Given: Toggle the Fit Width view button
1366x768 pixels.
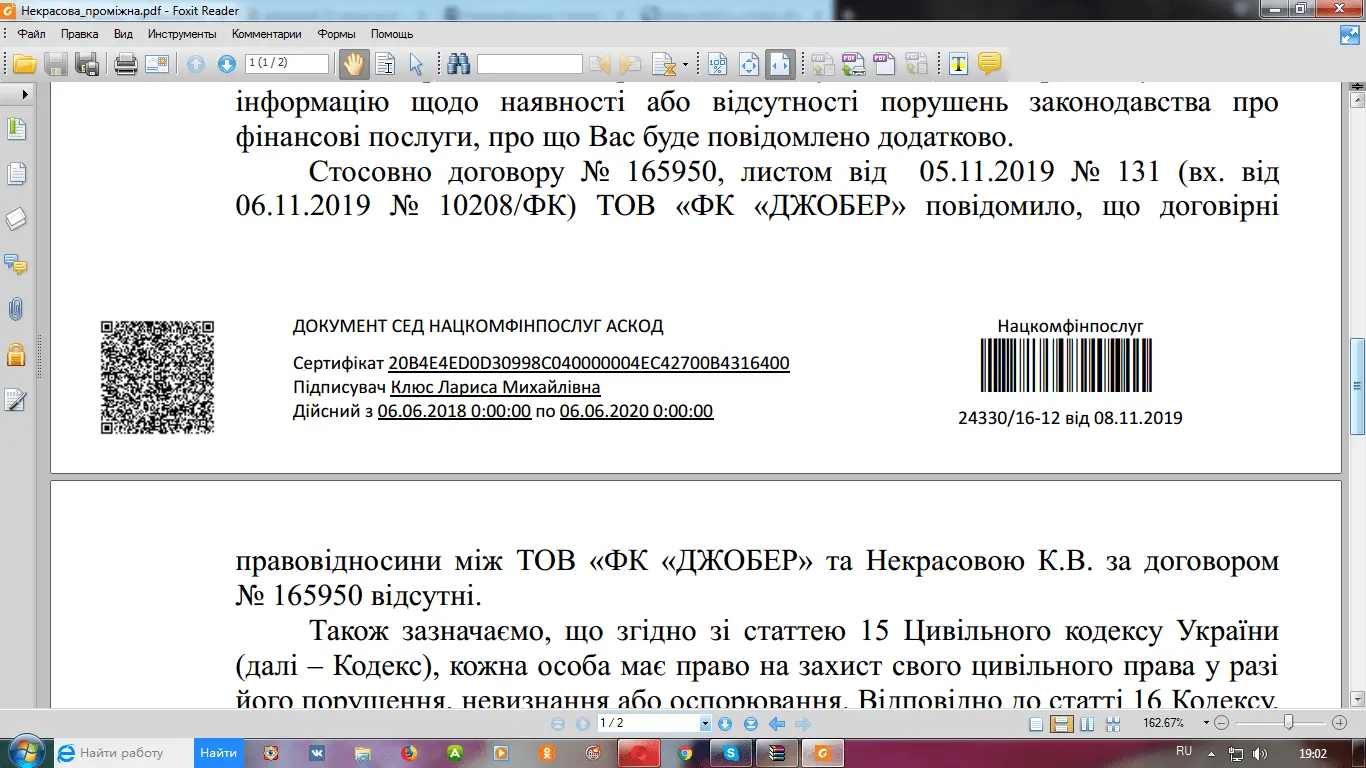Looking at the screenshot, I should coord(780,65).
